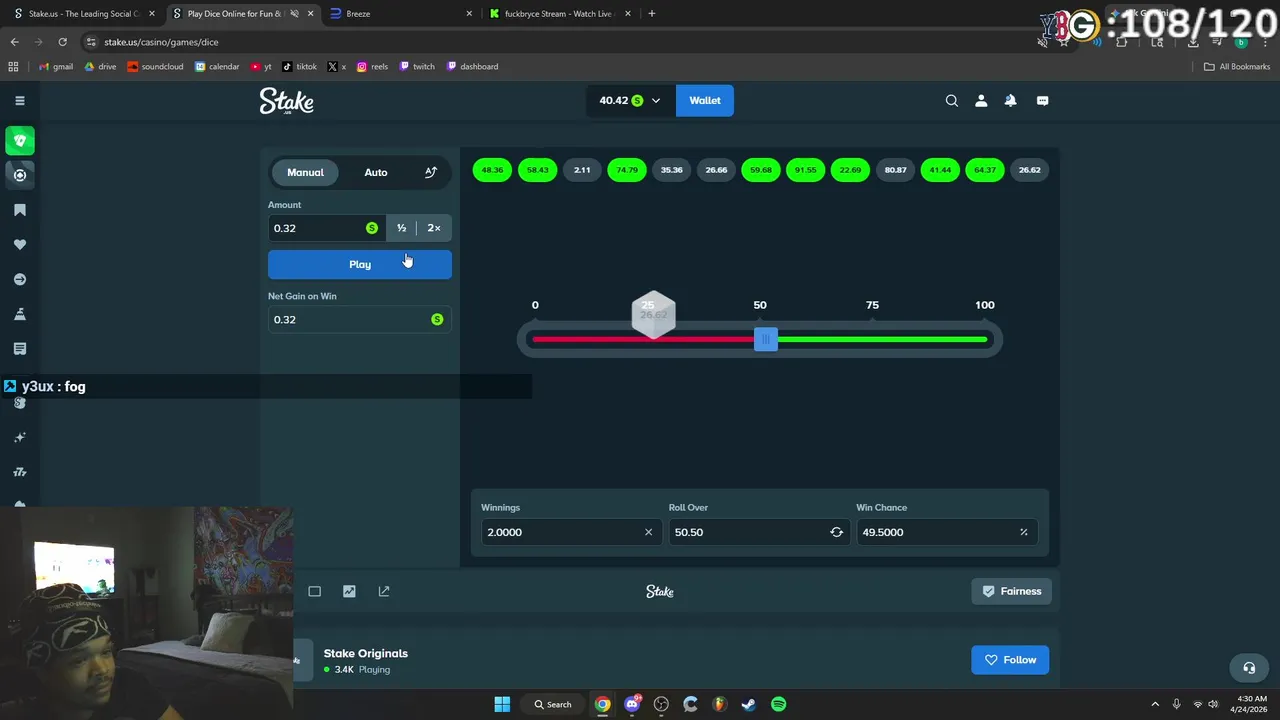The width and height of the screenshot is (1280, 720).
Task: Click the browser address bar
Action: (x=560, y=42)
